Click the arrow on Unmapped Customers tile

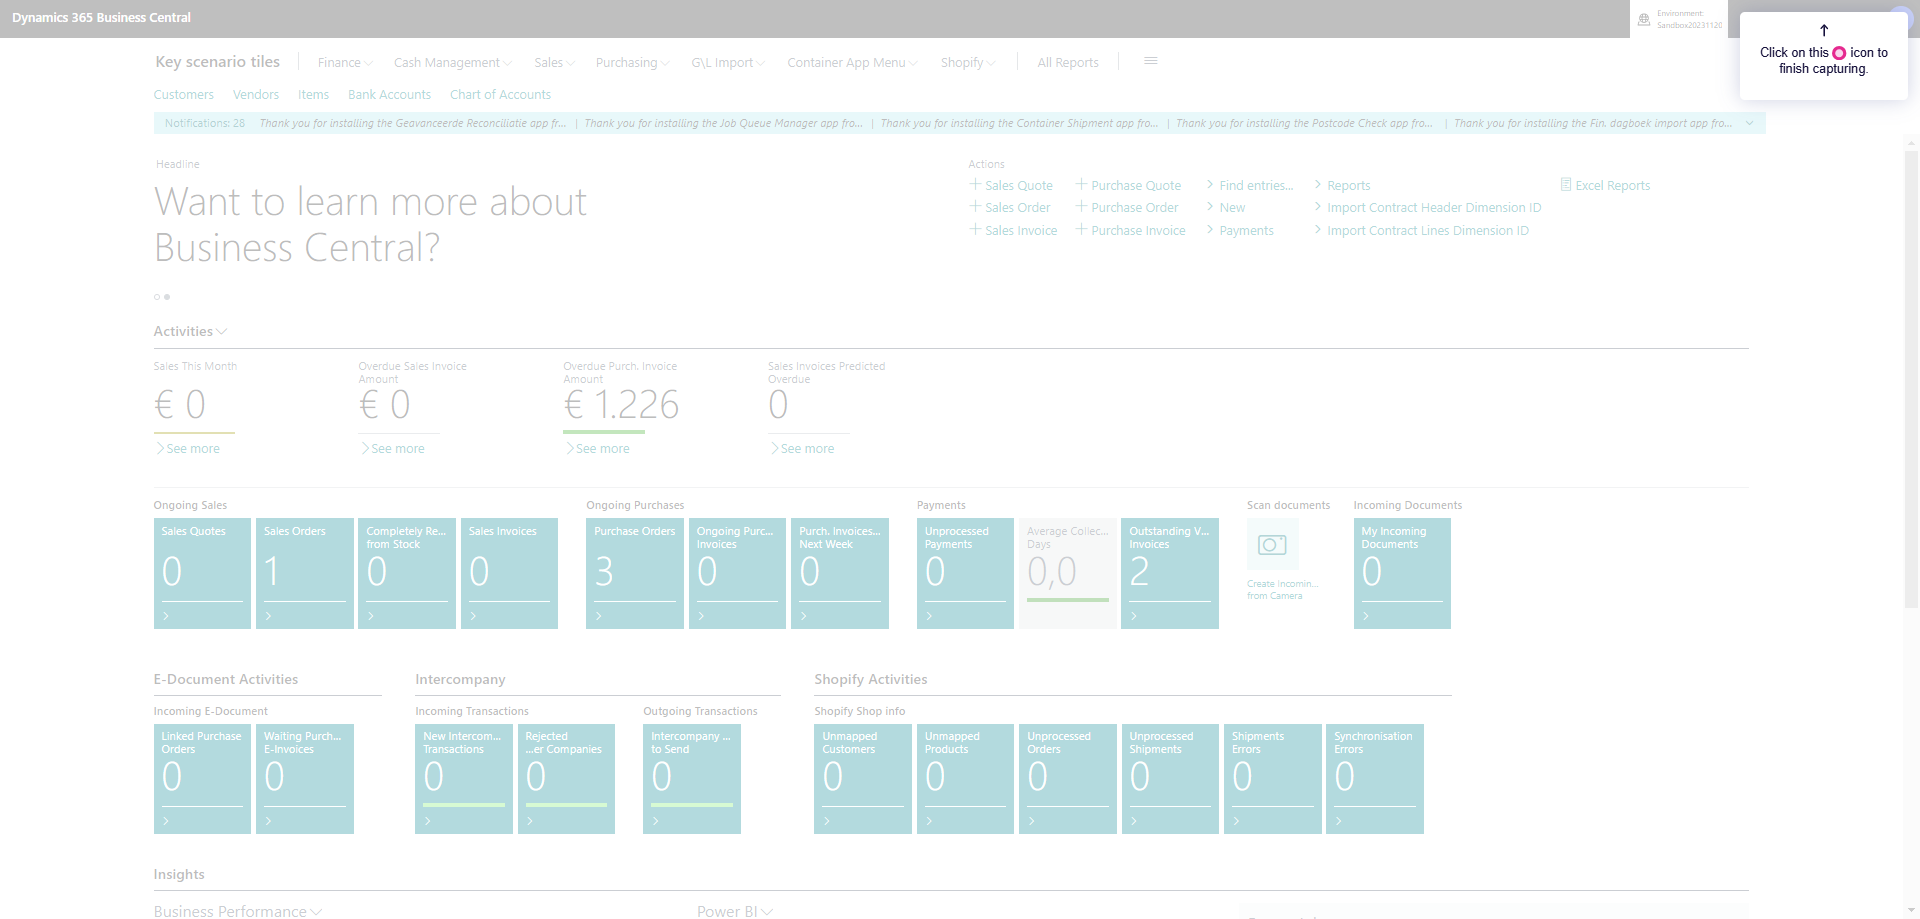coord(827,821)
